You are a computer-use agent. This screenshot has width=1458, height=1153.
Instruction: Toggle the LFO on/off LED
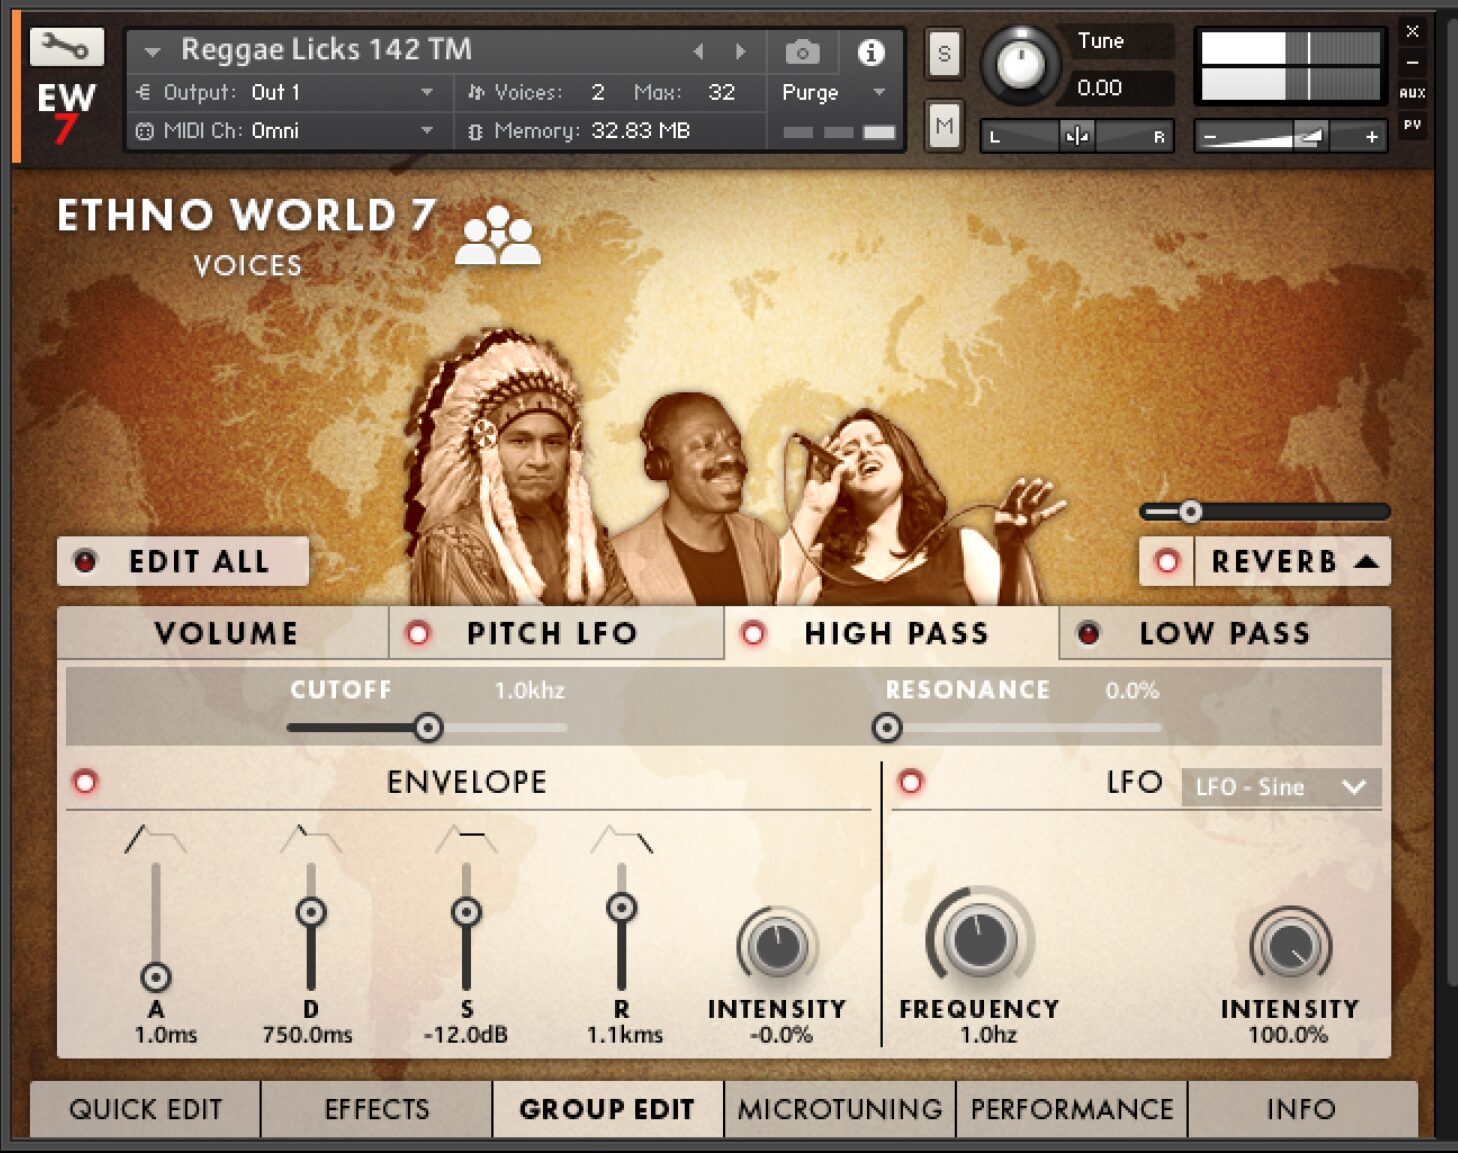(x=910, y=781)
